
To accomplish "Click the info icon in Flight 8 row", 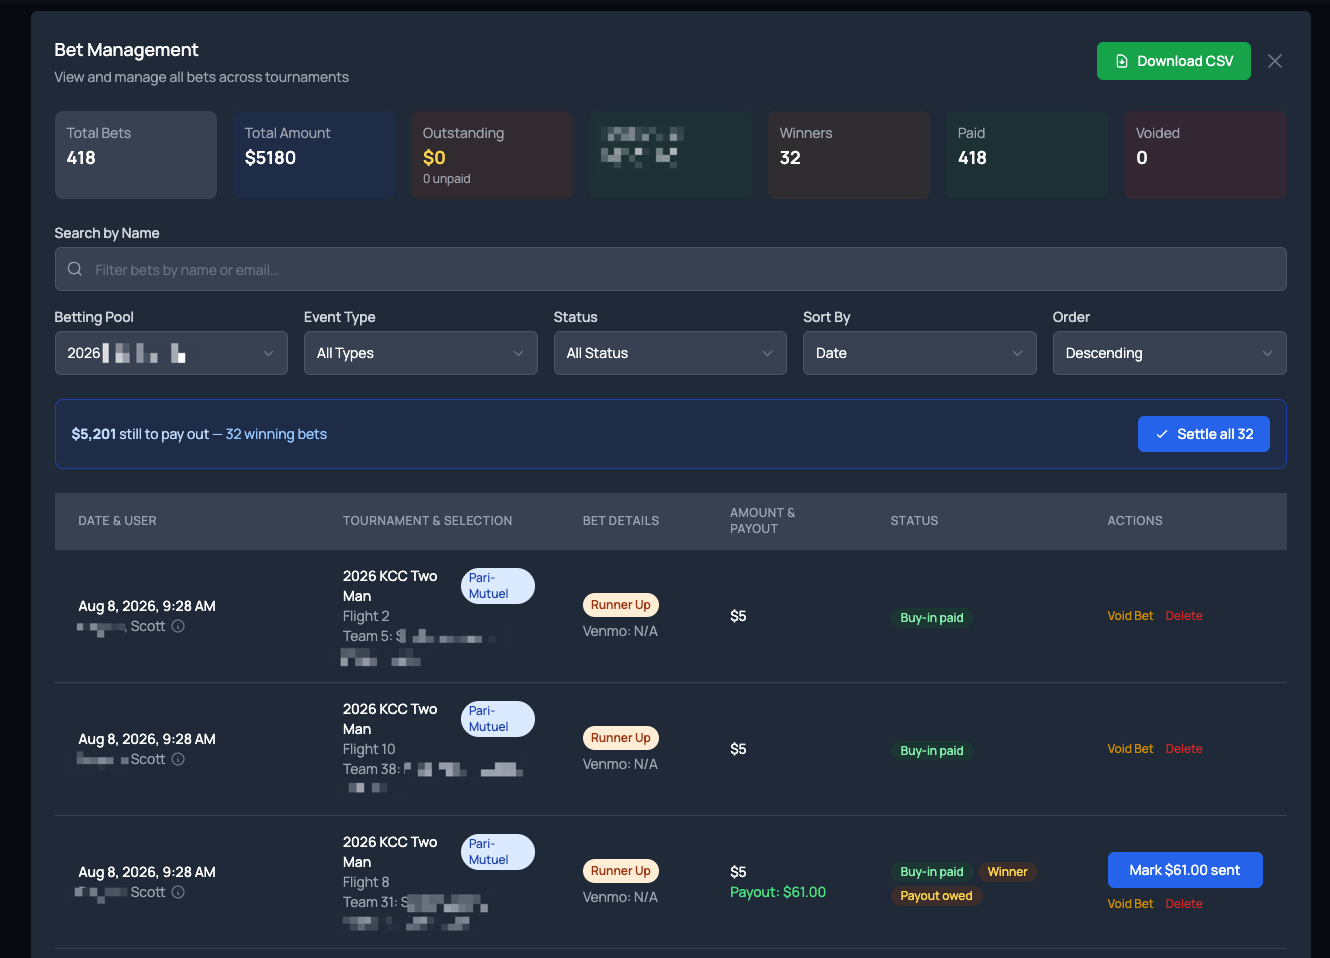I will click(178, 892).
